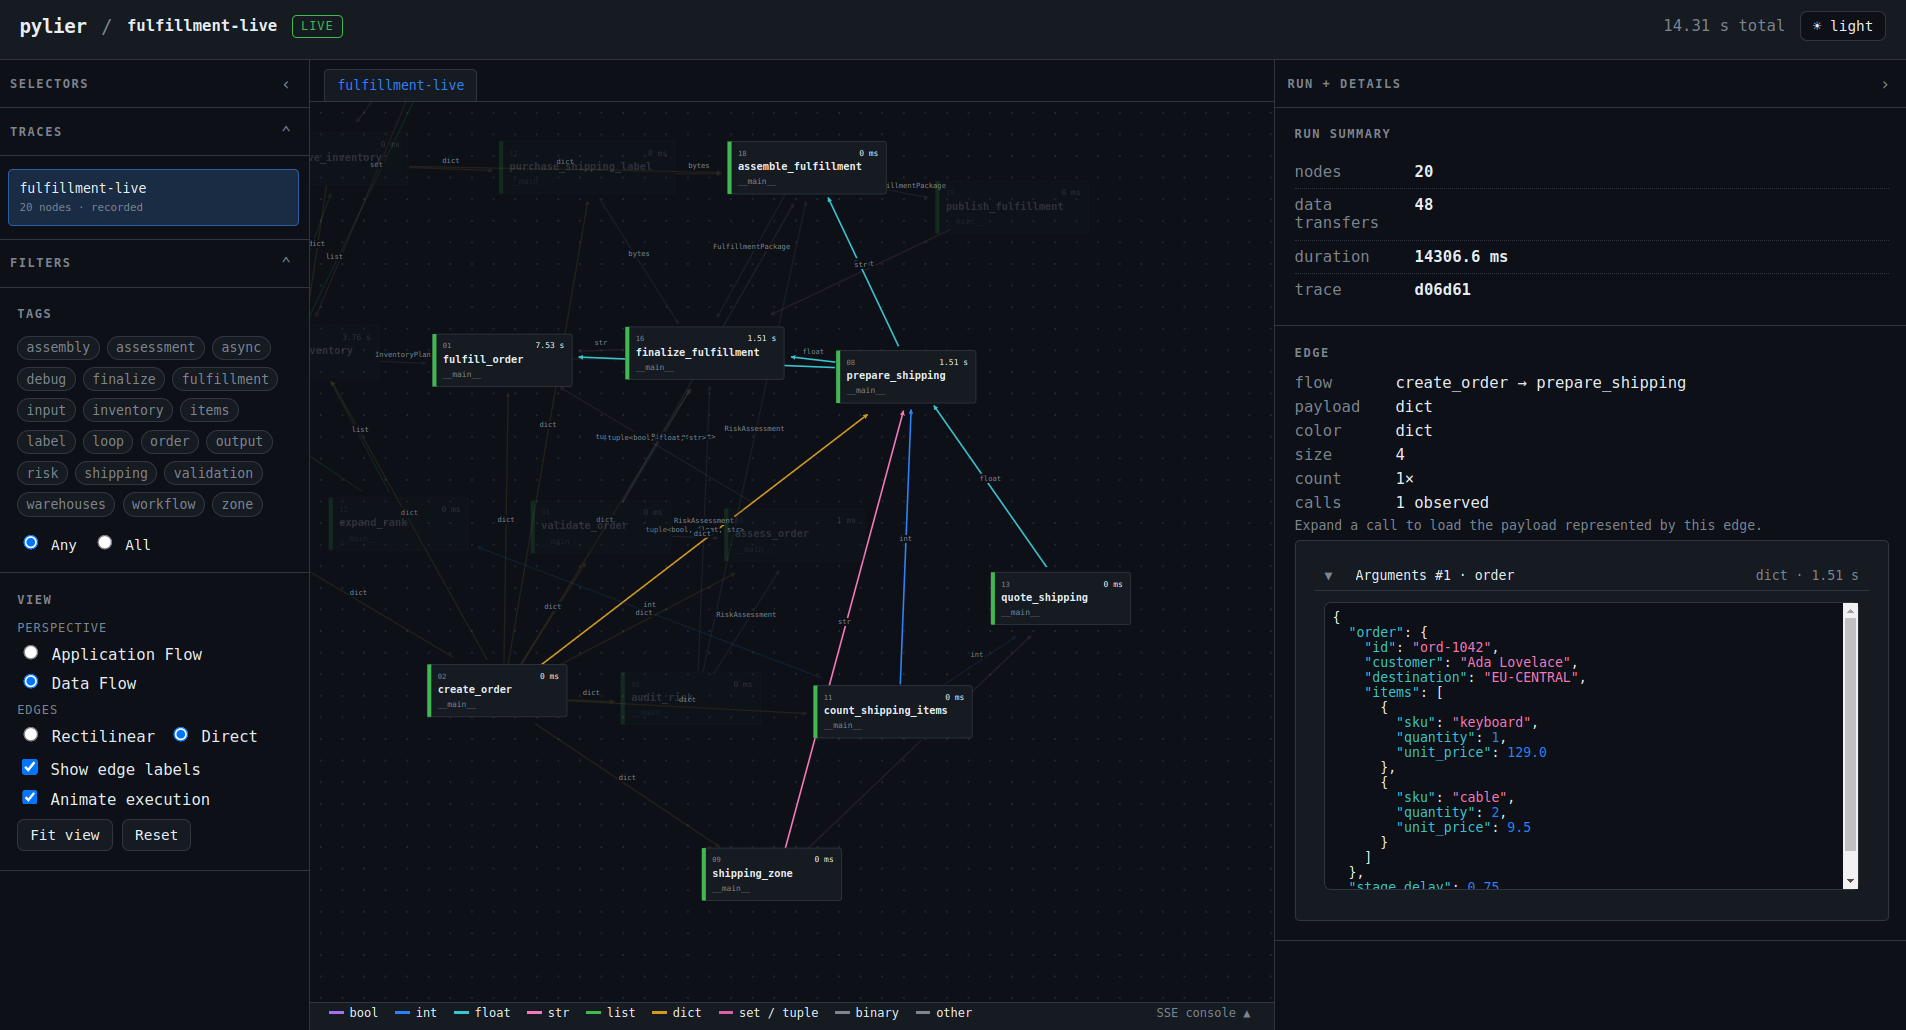Image resolution: width=1906 pixels, height=1030 pixels.
Task: Toggle the label tag filter
Action: (x=46, y=441)
